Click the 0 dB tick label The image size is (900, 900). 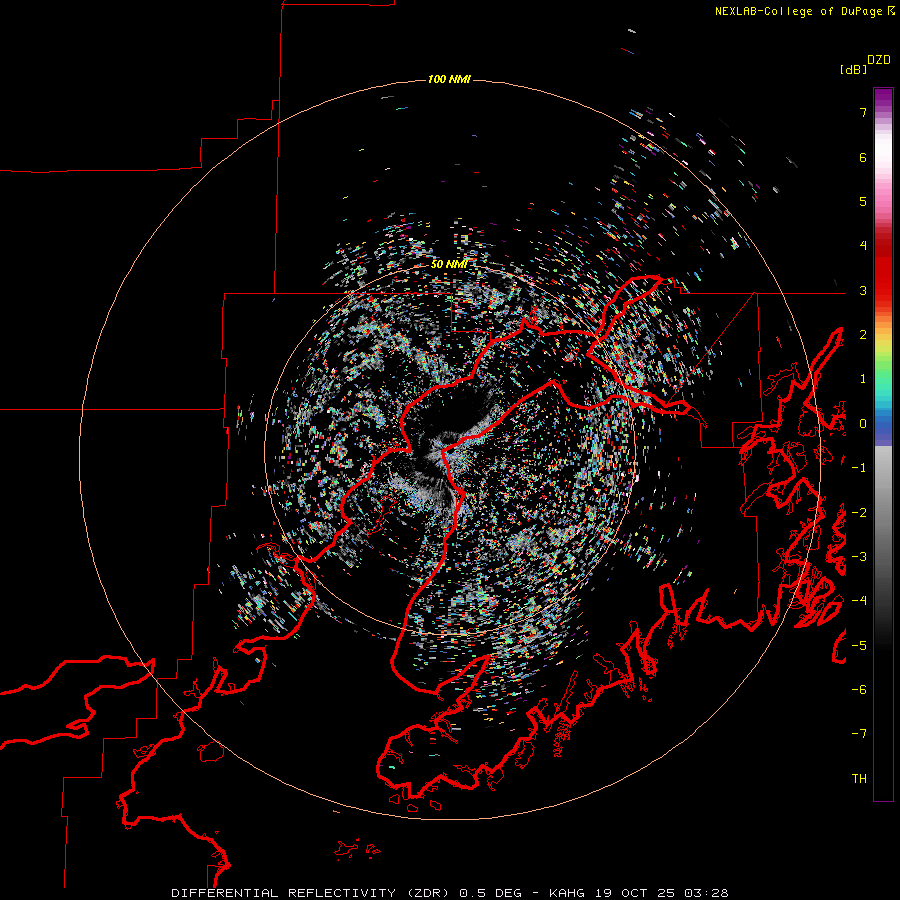[863, 424]
